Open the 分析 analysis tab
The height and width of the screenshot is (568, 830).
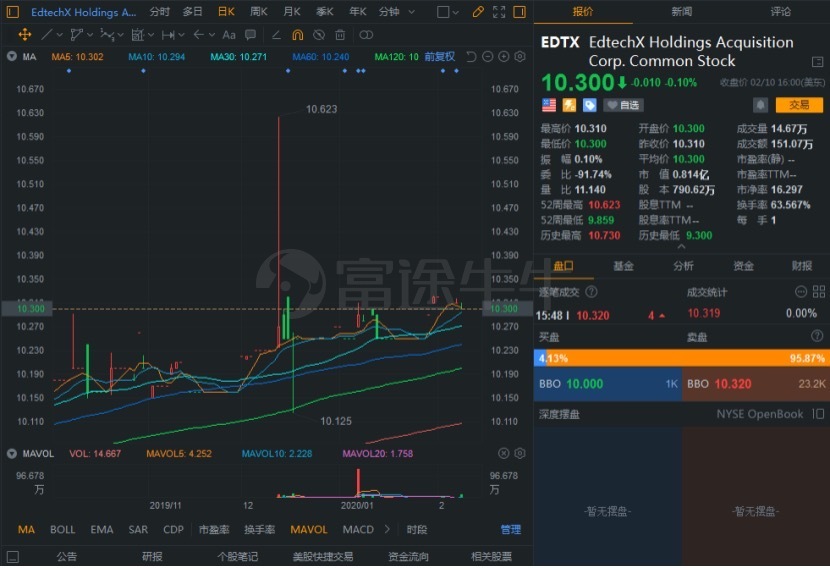click(x=683, y=266)
